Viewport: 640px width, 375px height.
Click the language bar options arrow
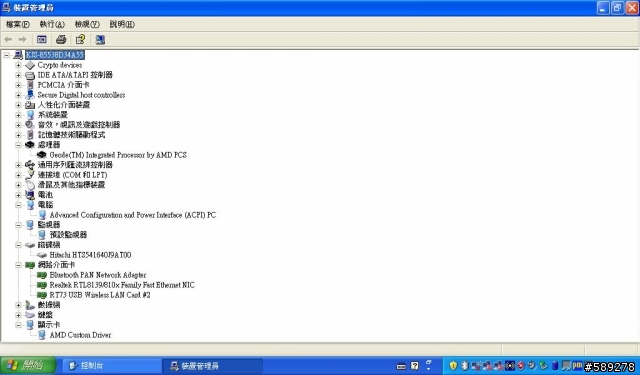tap(429, 368)
